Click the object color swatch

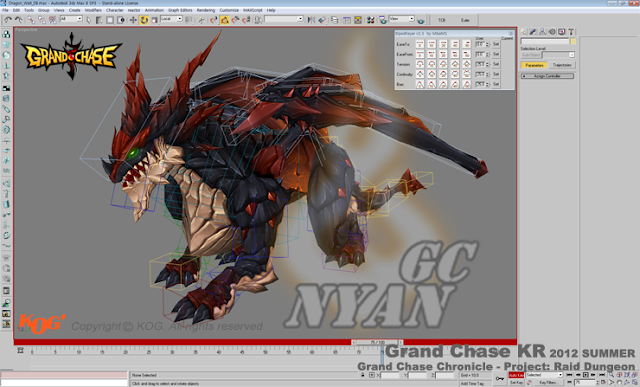click(x=573, y=41)
